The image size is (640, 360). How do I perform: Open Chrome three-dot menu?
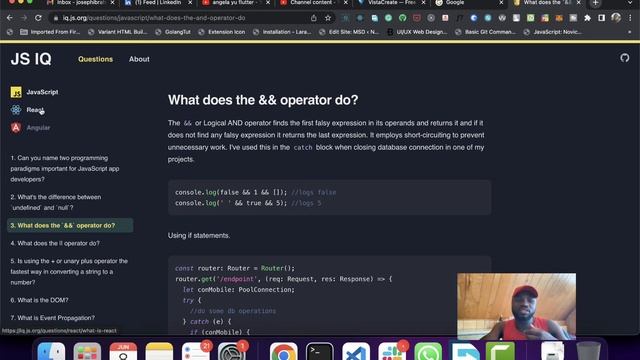click(x=630, y=18)
